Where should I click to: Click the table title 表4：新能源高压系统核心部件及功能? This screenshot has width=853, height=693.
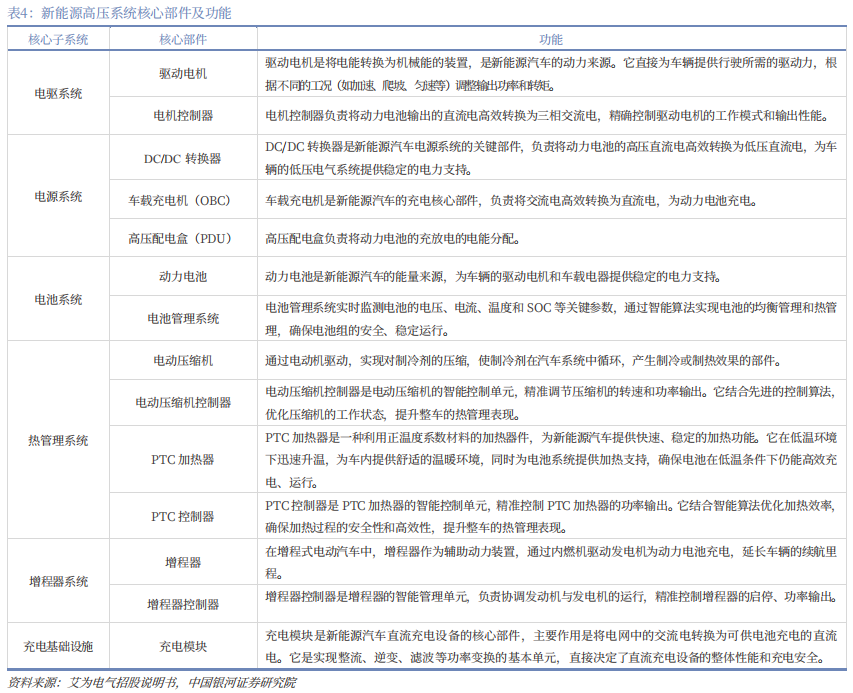click(119, 13)
